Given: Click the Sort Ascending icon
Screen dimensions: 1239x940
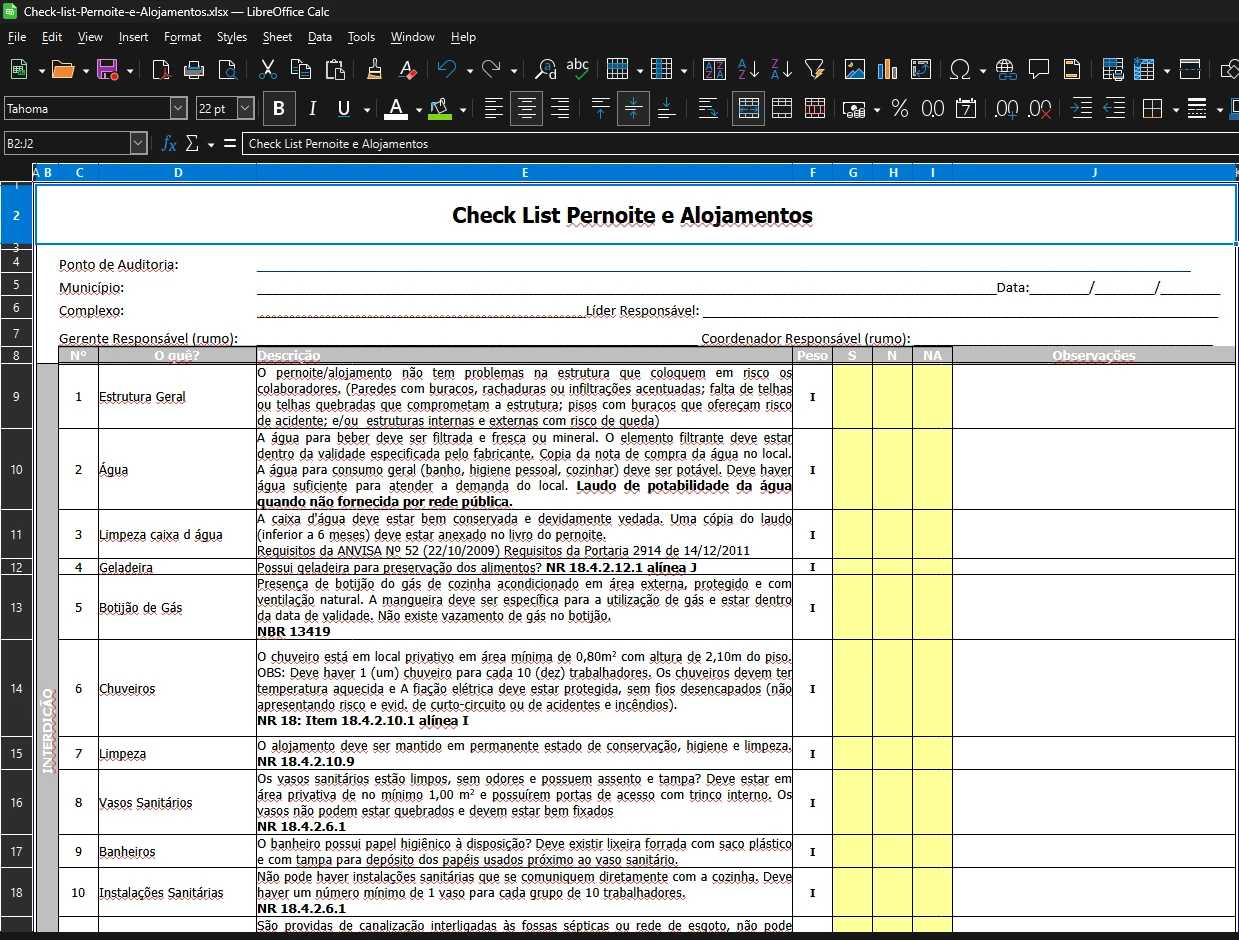Looking at the screenshot, I should pos(748,69).
